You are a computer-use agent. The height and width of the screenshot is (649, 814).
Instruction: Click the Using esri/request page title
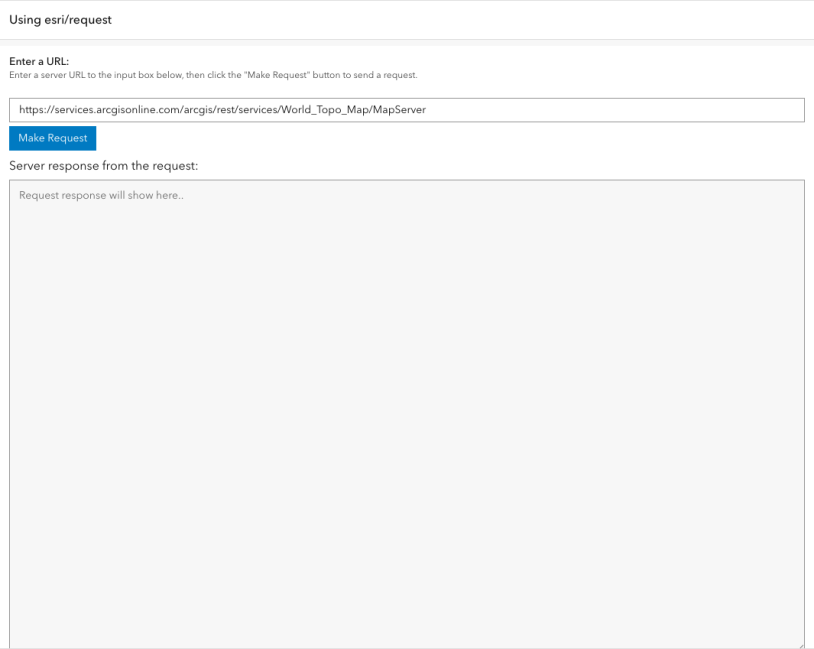[60, 19]
